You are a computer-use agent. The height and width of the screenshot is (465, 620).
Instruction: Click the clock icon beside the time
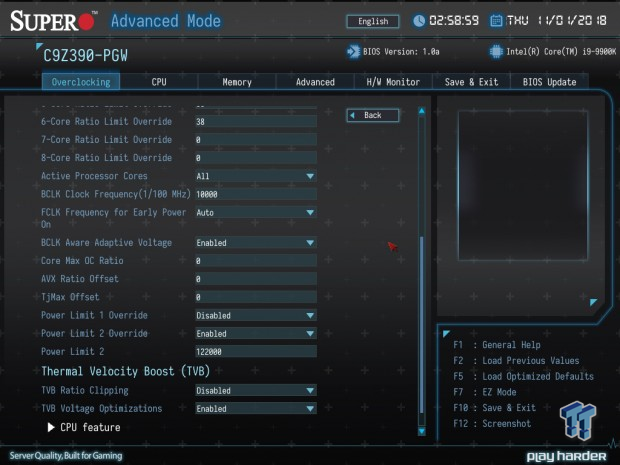(x=419, y=21)
